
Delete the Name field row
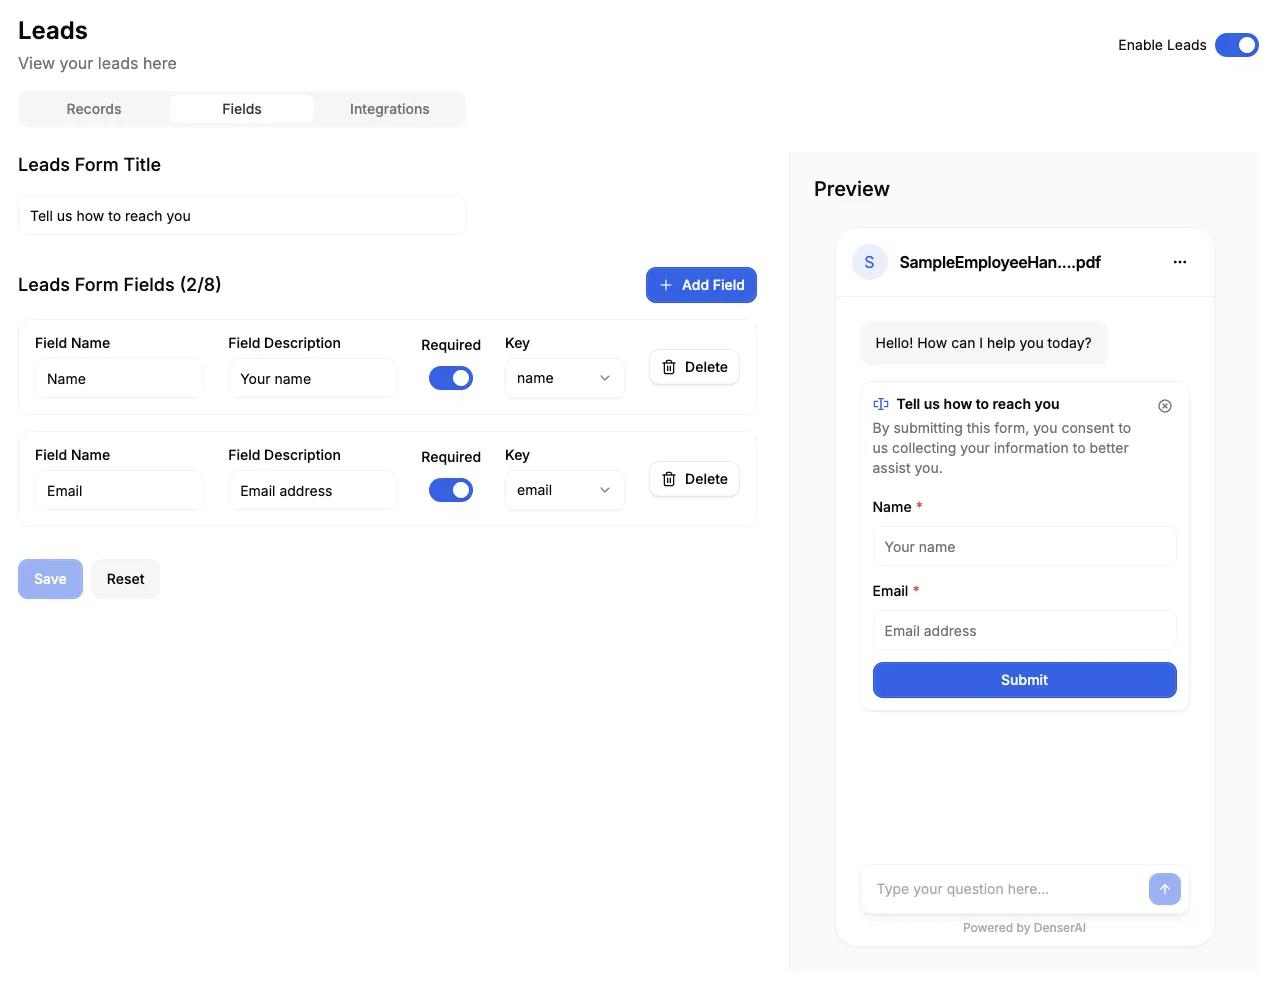(694, 367)
